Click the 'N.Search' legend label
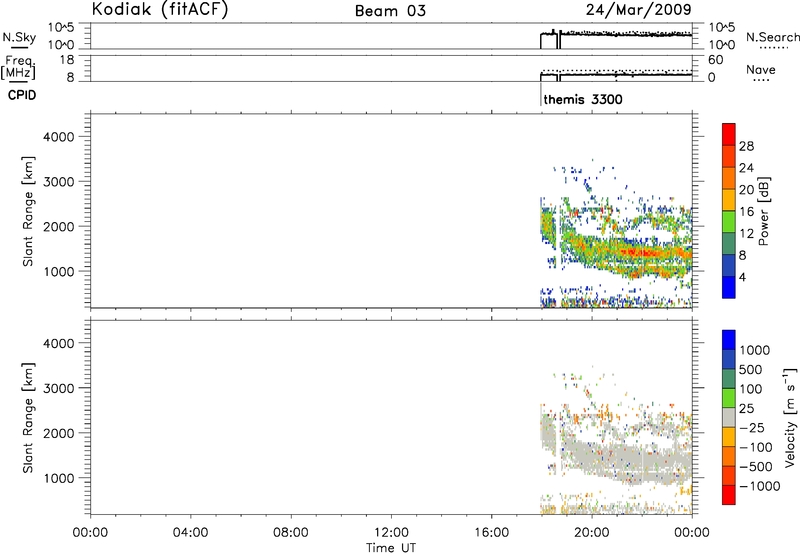 [x=772, y=37]
